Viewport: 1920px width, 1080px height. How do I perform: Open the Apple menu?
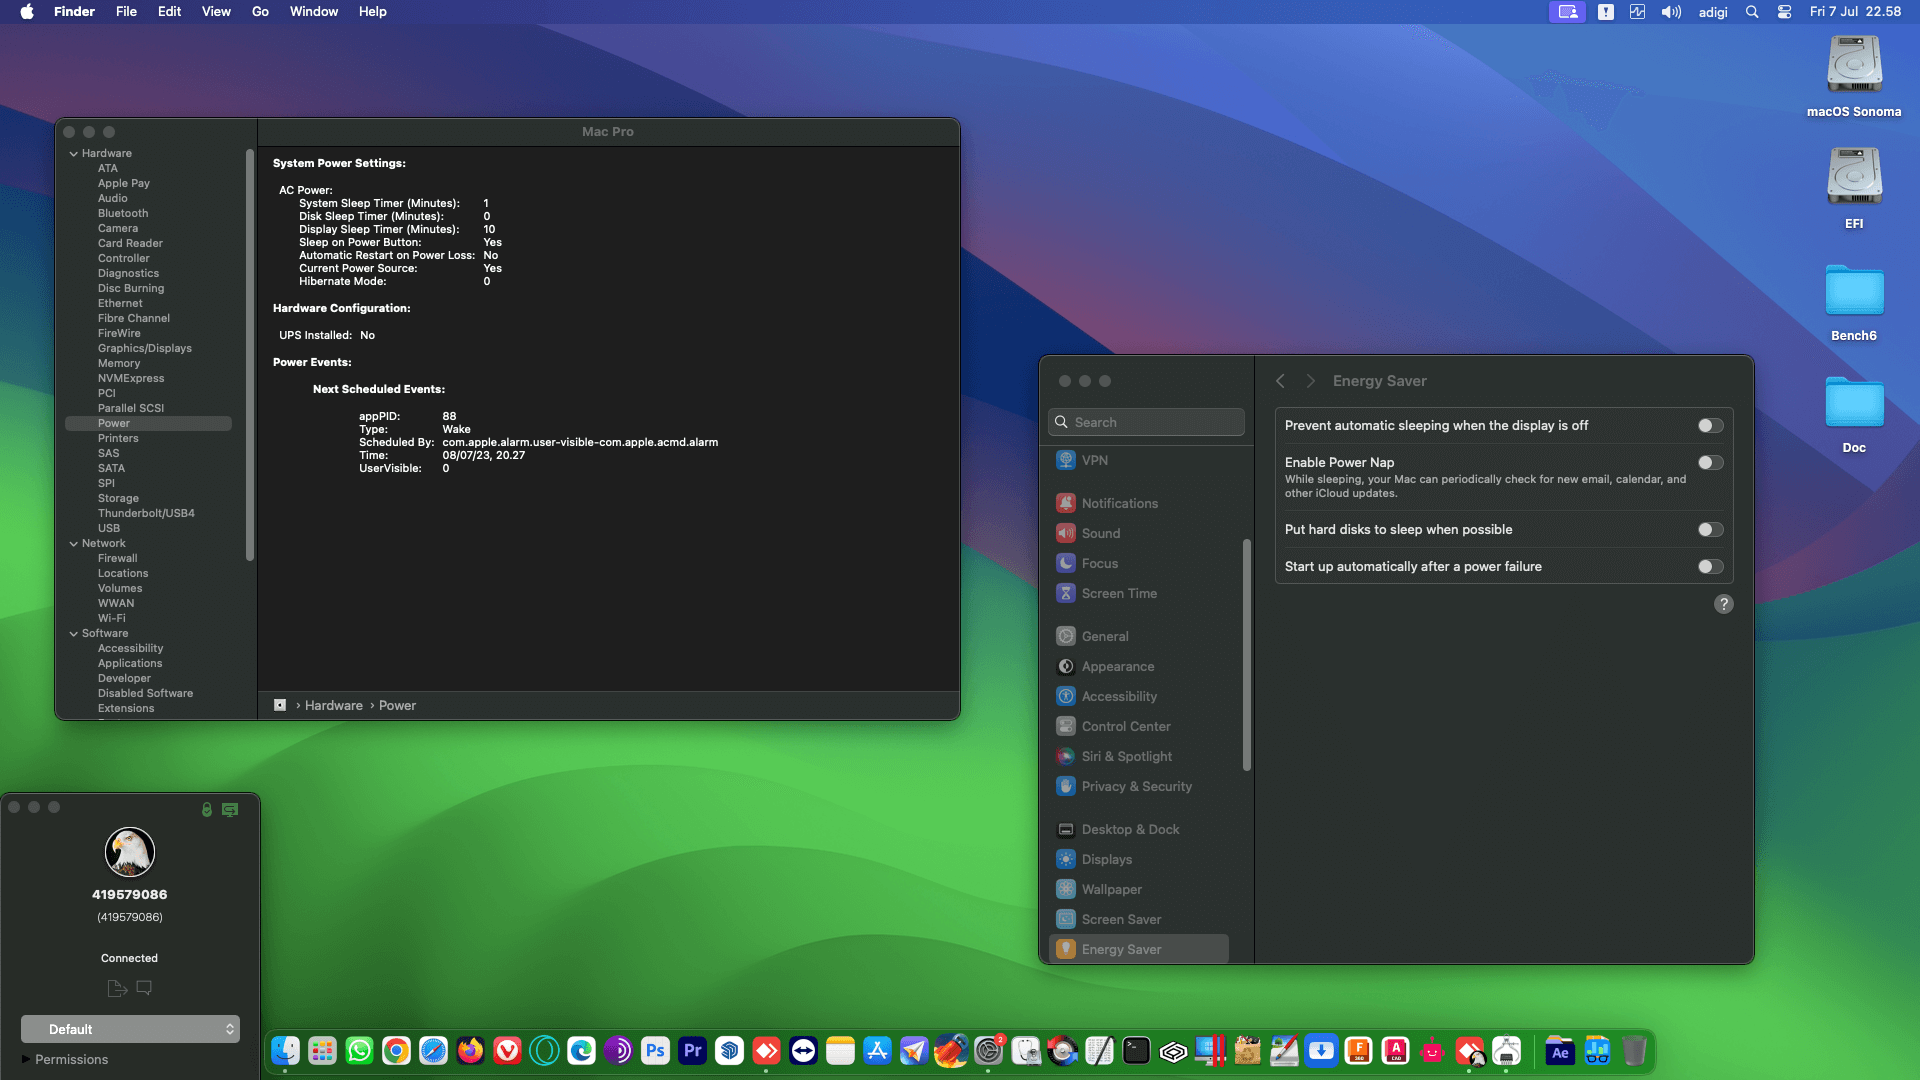tap(27, 12)
